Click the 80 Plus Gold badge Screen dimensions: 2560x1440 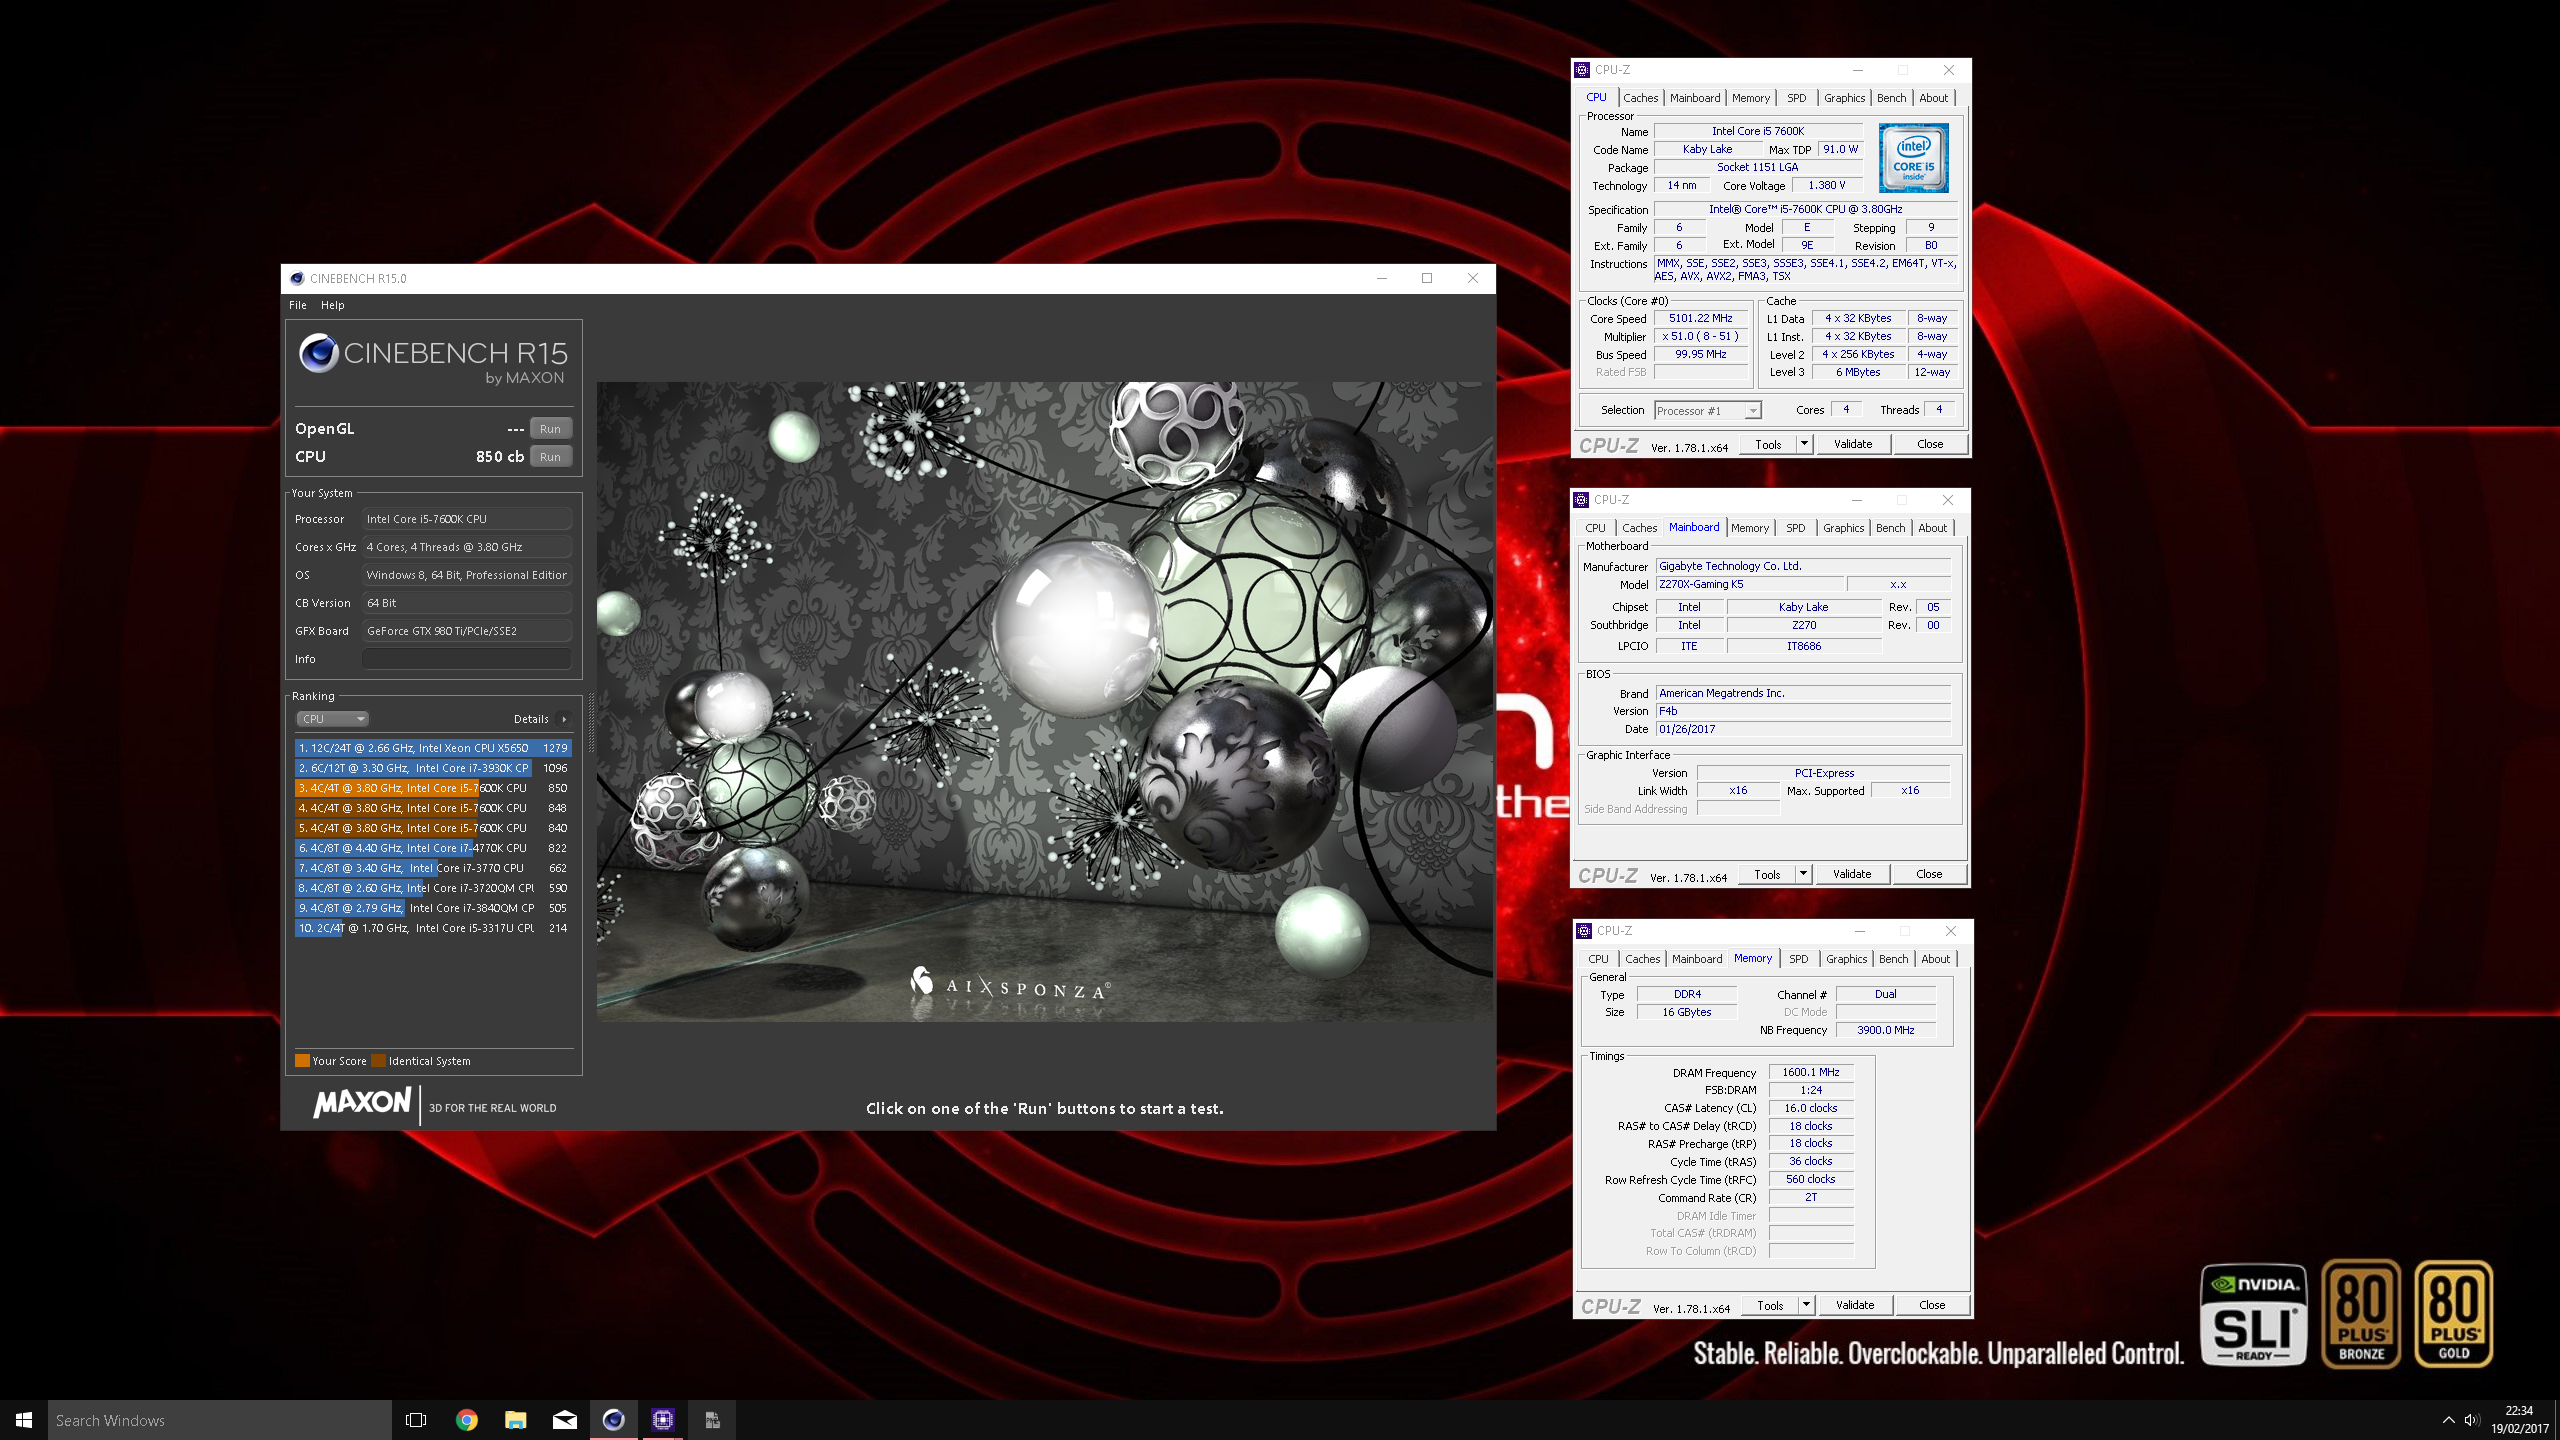2454,1314
